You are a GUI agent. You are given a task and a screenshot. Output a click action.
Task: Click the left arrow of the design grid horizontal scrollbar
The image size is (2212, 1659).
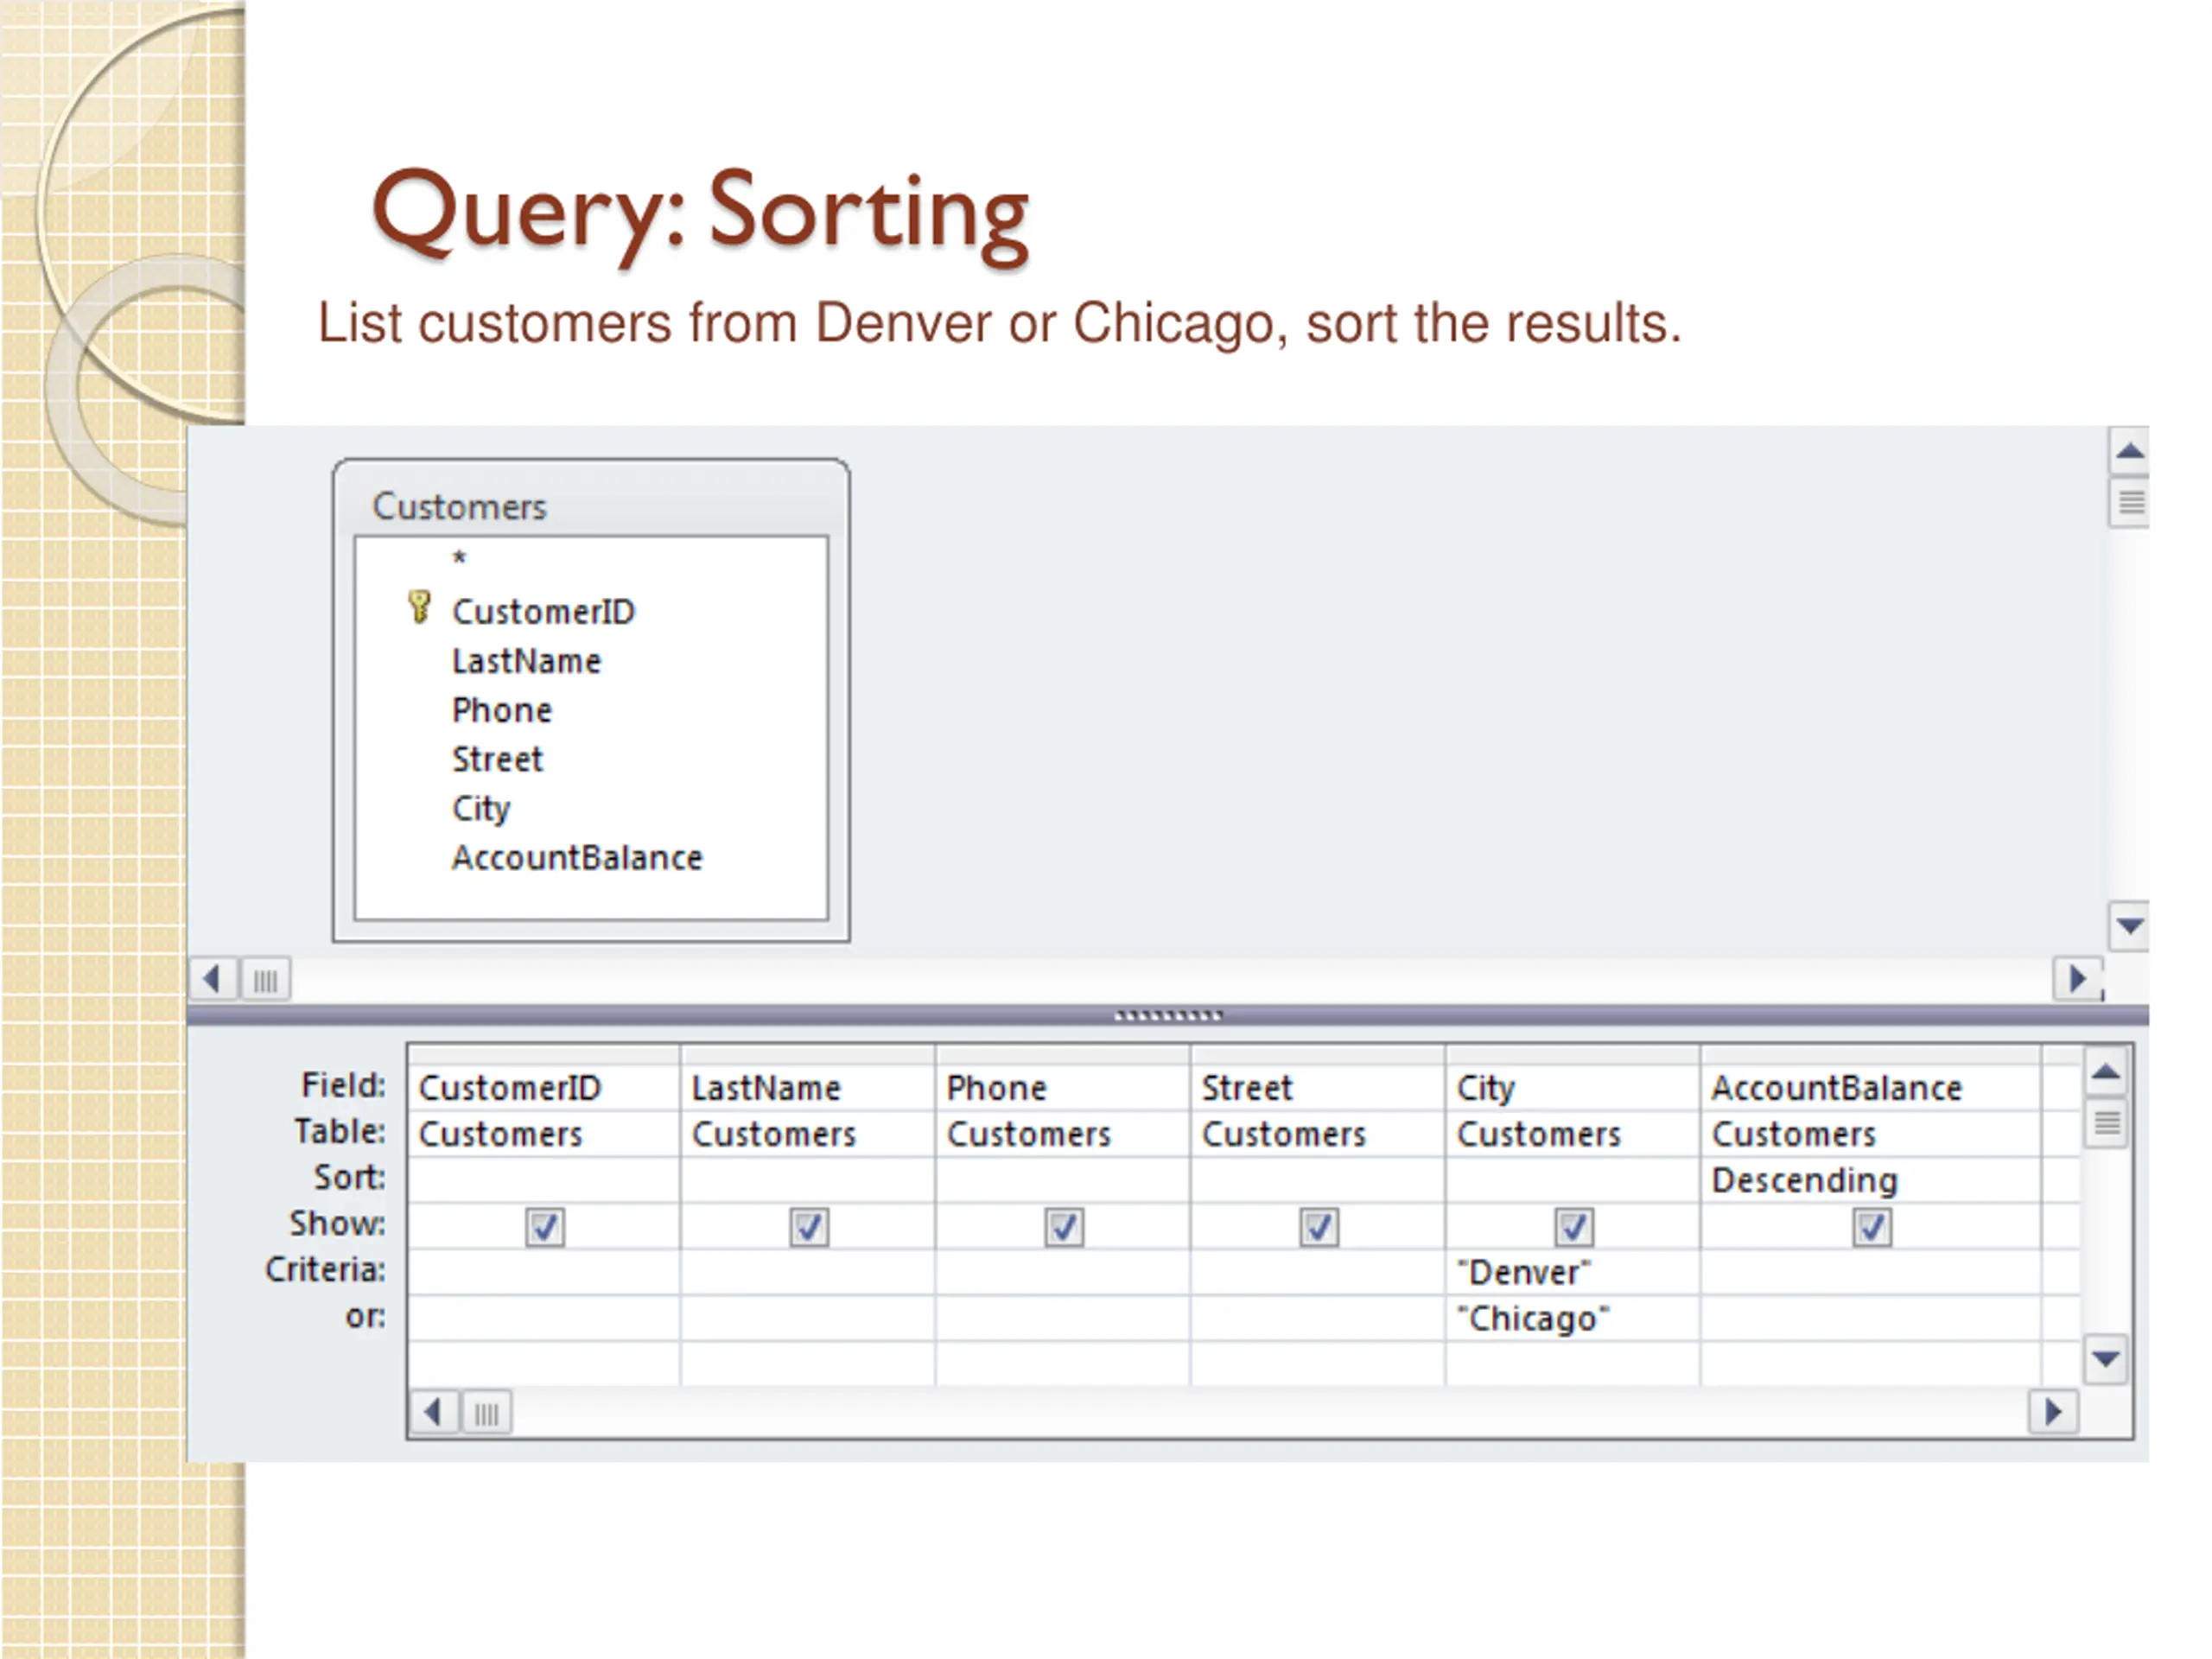click(x=434, y=1412)
